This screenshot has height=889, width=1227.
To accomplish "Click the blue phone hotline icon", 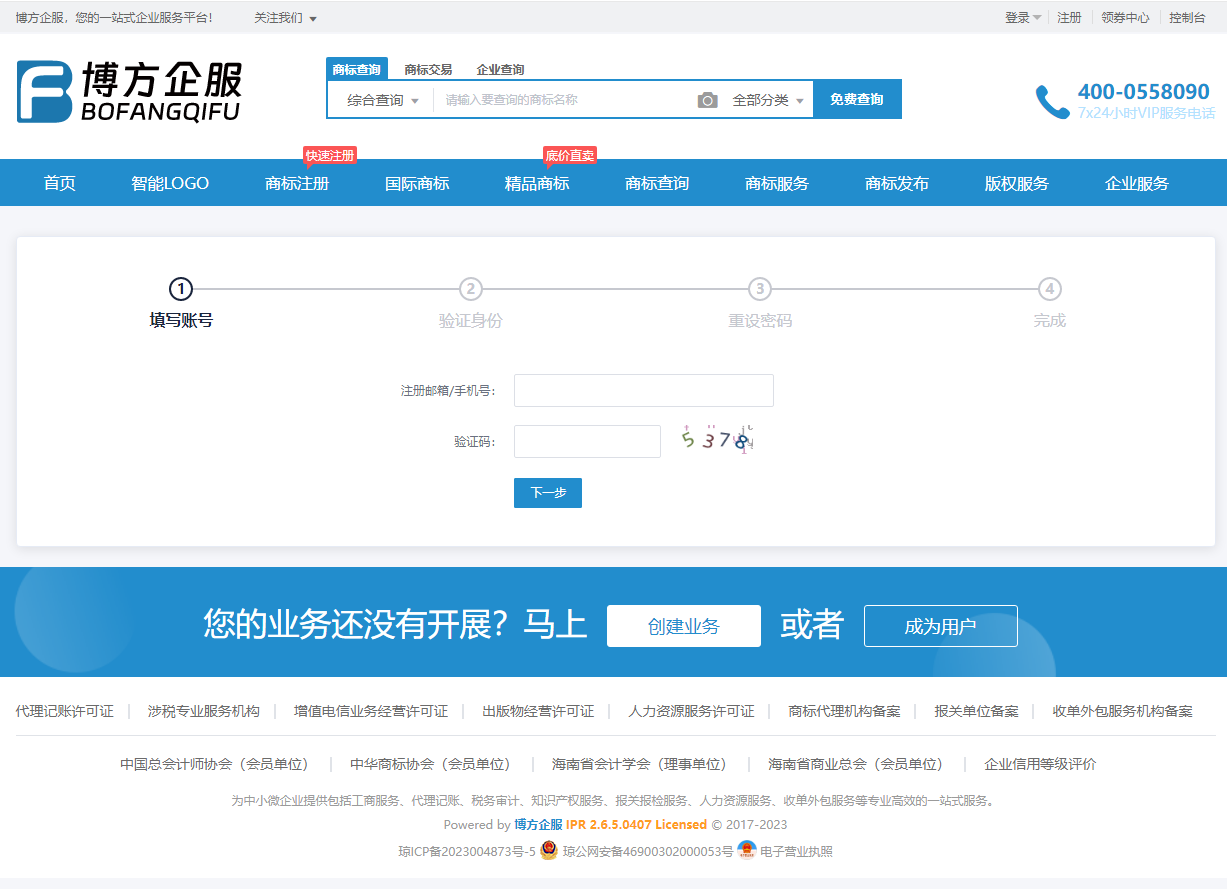I will click(x=1052, y=102).
